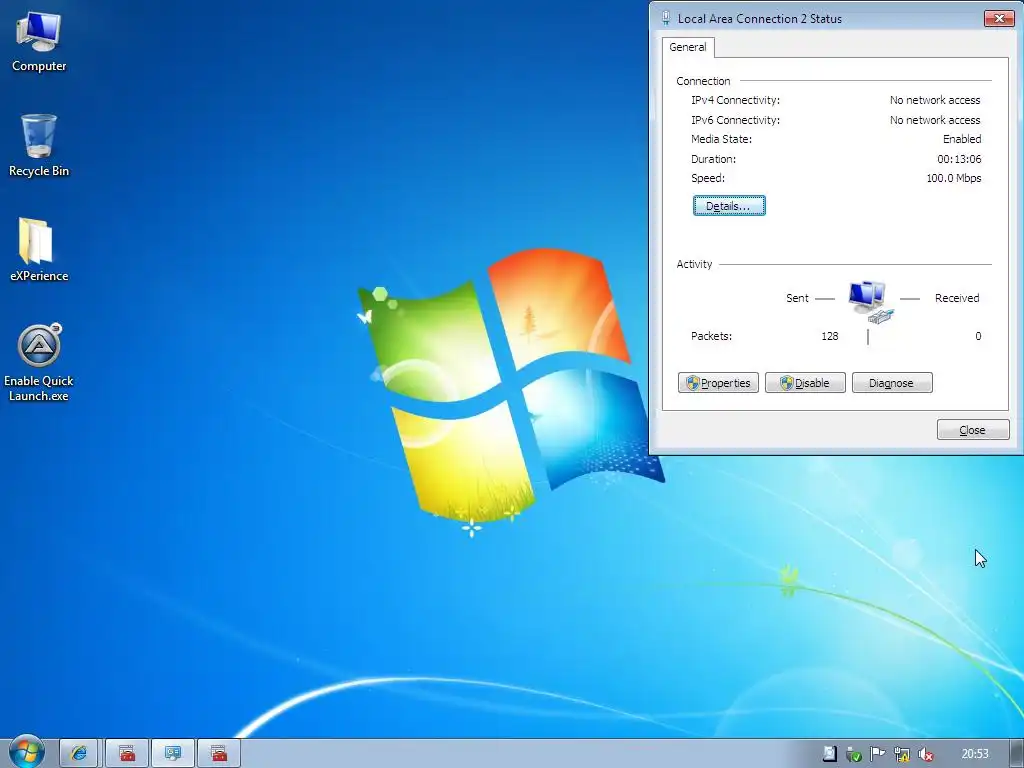Click the Media State value "Enabled"
The height and width of the screenshot is (768, 1024).
(x=962, y=139)
